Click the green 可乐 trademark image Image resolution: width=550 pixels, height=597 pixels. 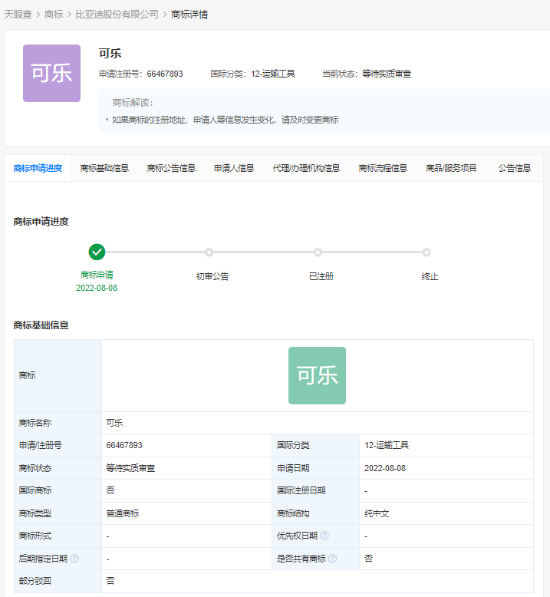pyautogui.click(x=317, y=375)
